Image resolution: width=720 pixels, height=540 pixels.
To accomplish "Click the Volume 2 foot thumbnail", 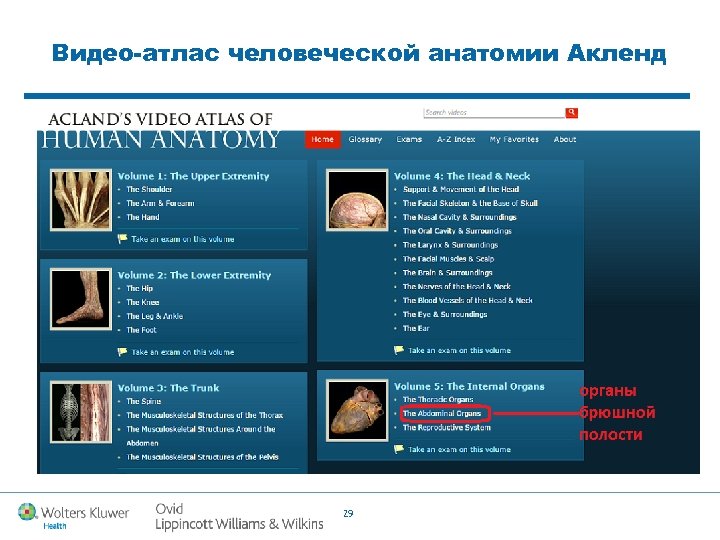I will (81, 299).
